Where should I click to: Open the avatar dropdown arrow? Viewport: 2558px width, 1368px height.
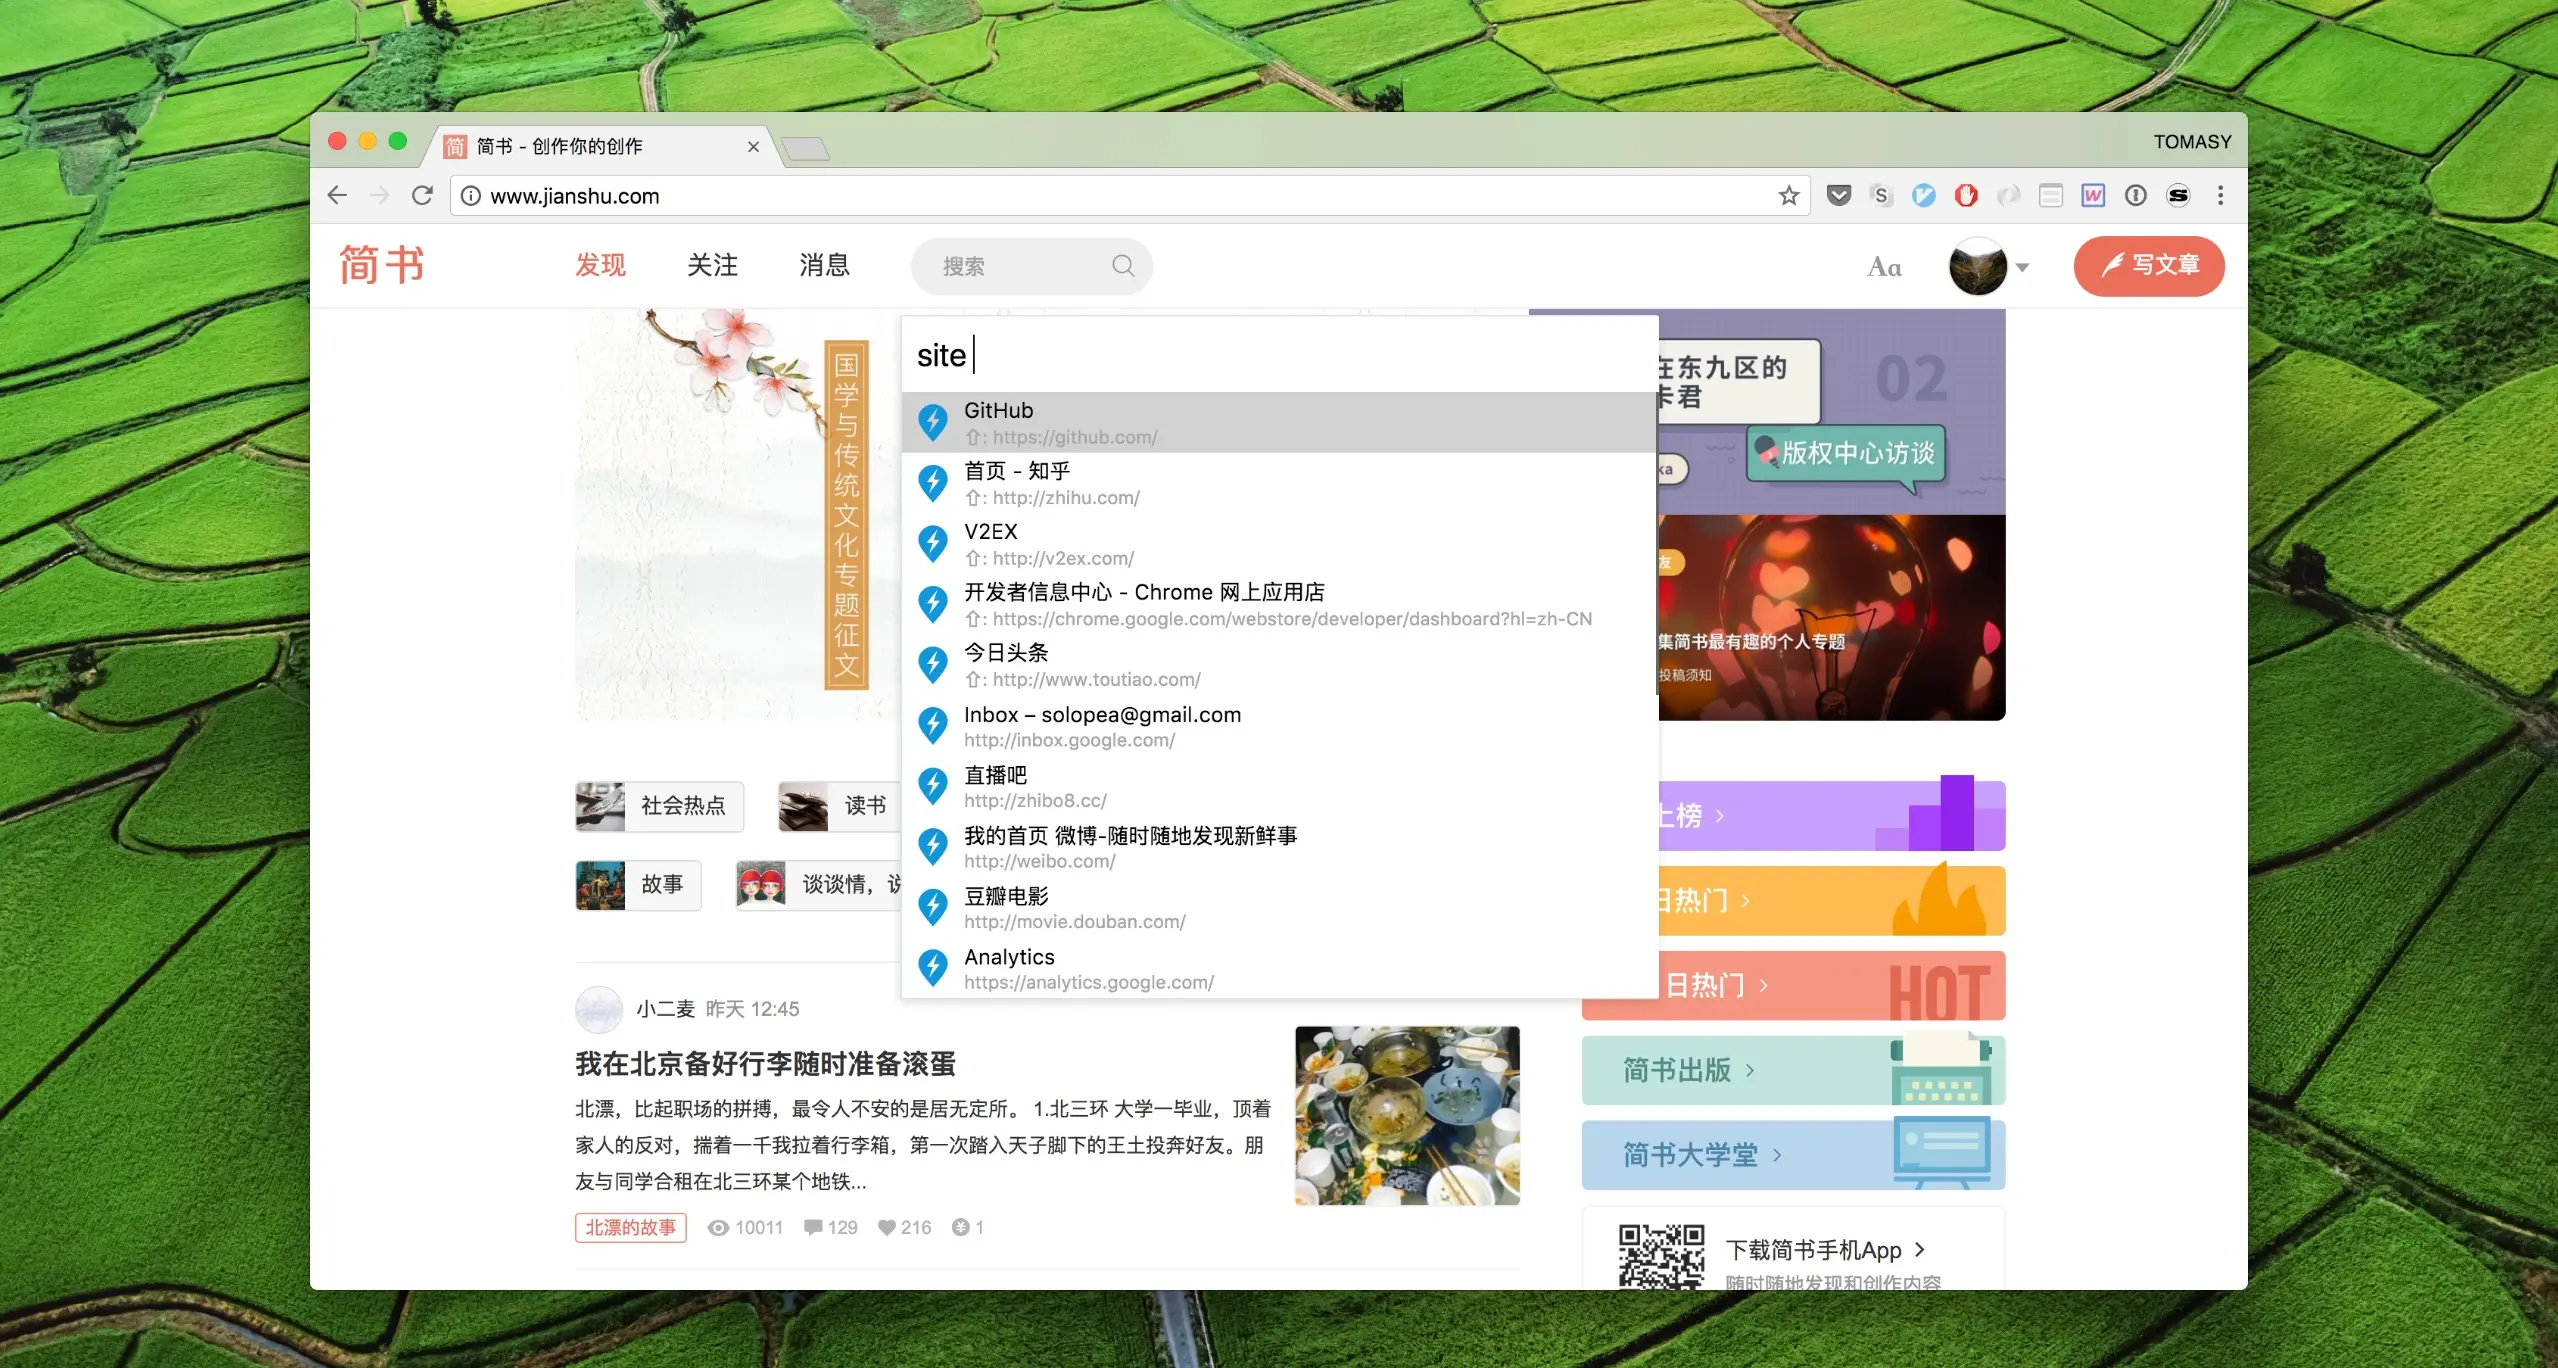point(2023,266)
